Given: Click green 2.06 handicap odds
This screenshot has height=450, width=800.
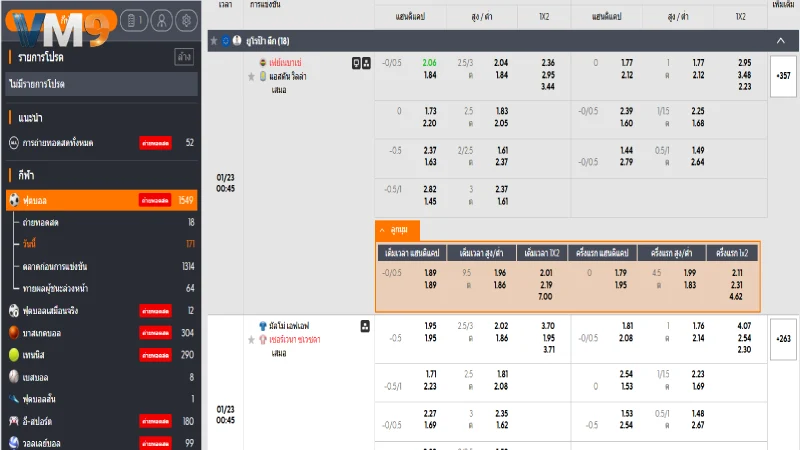Looking at the screenshot, I should pyautogui.click(x=429, y=63).
